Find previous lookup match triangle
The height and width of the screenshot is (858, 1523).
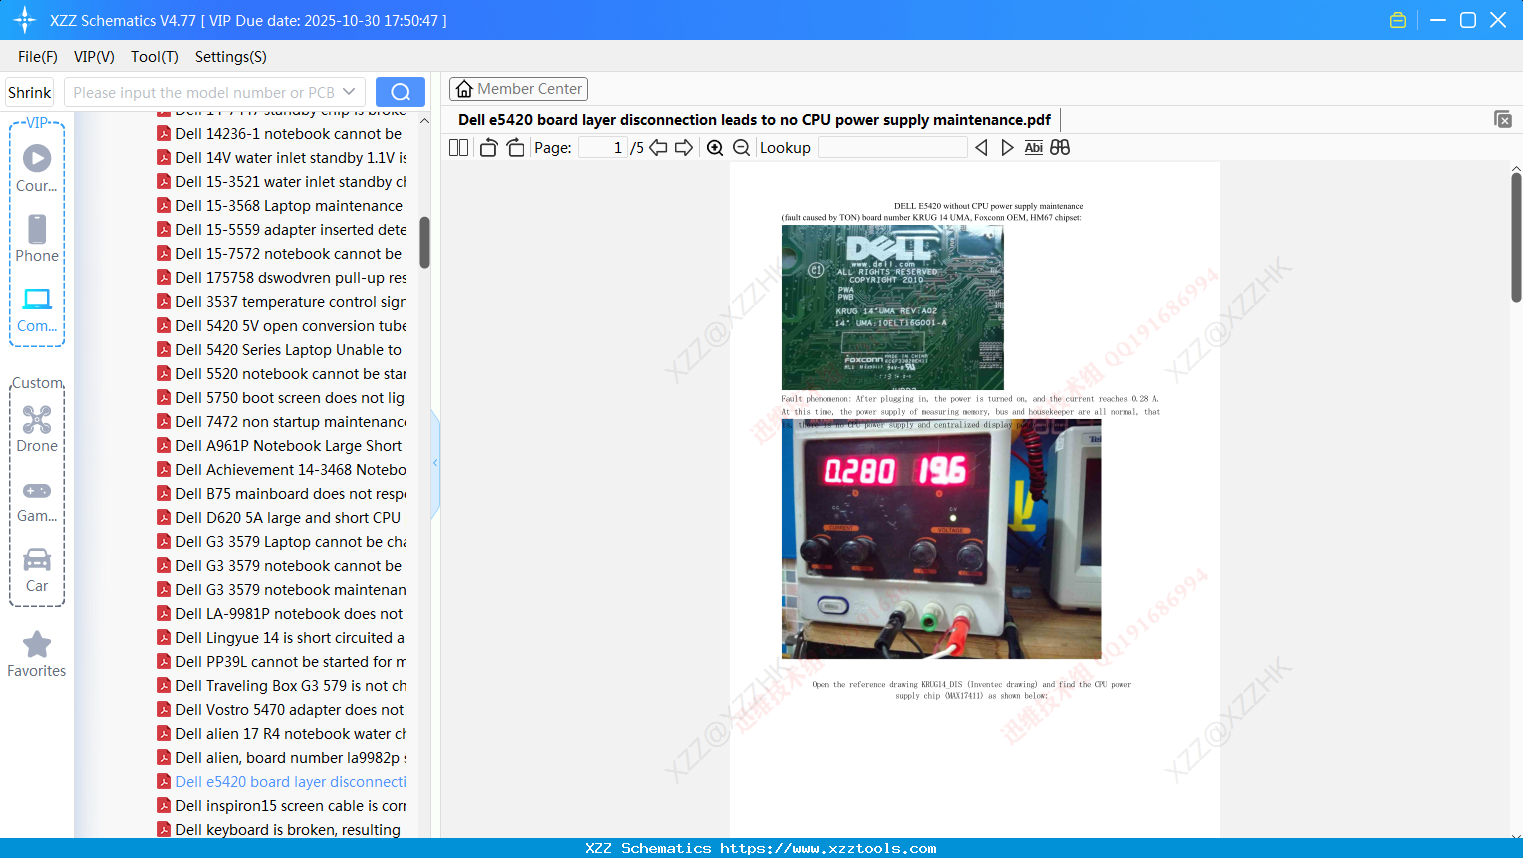tap(981, 147)
